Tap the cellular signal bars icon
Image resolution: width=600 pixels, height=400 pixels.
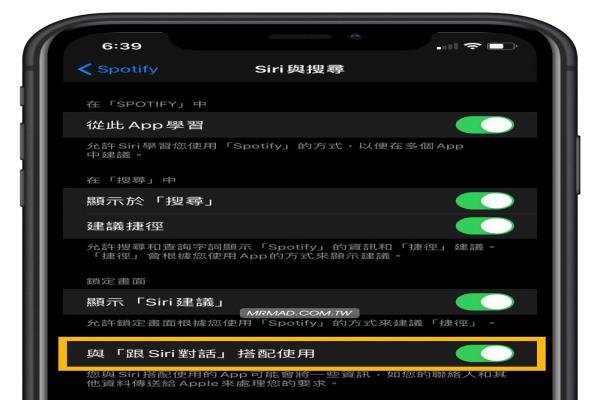(448, 47)
